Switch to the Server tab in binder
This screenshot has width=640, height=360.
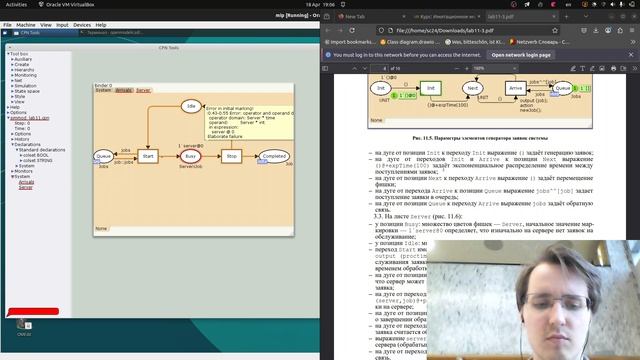pos(143,90)
